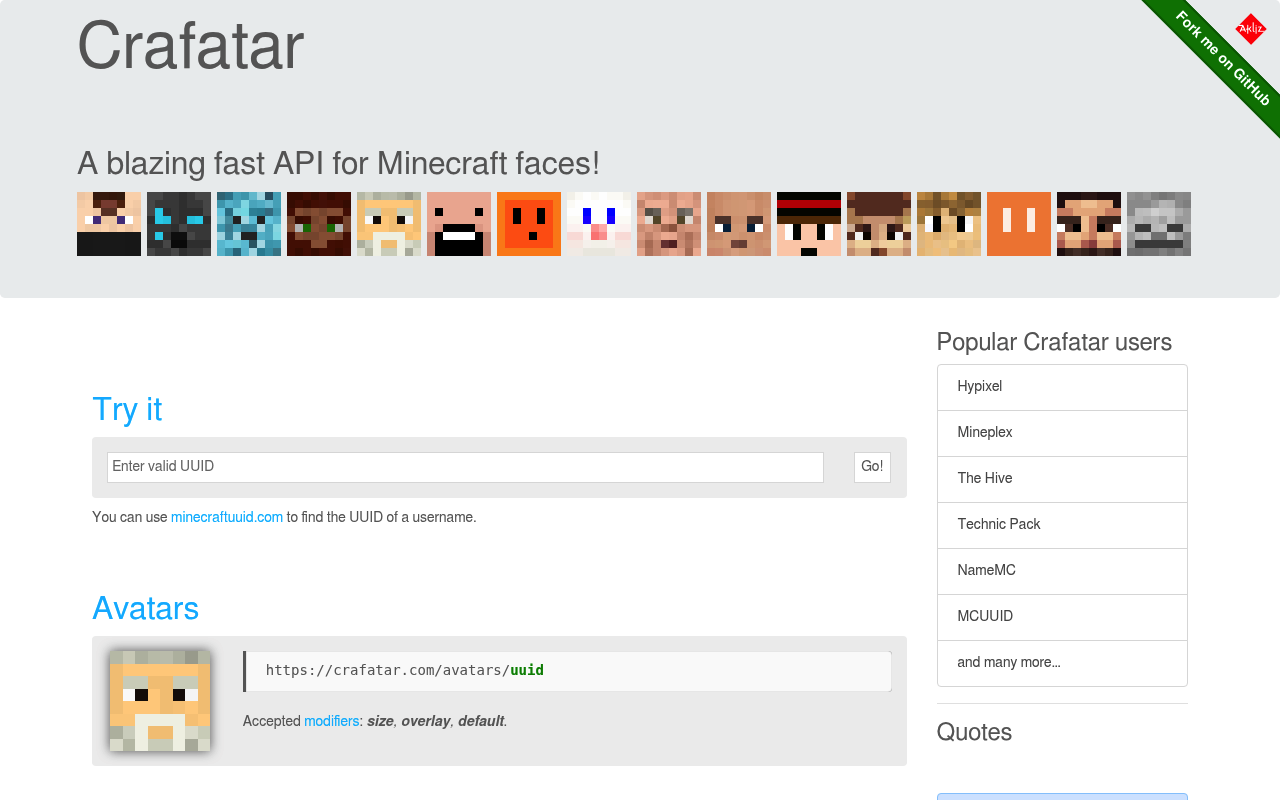Select The Hive list entry
Image resolution: width=1280 pixels, height=800 pixels.
tap(1062, 479)
